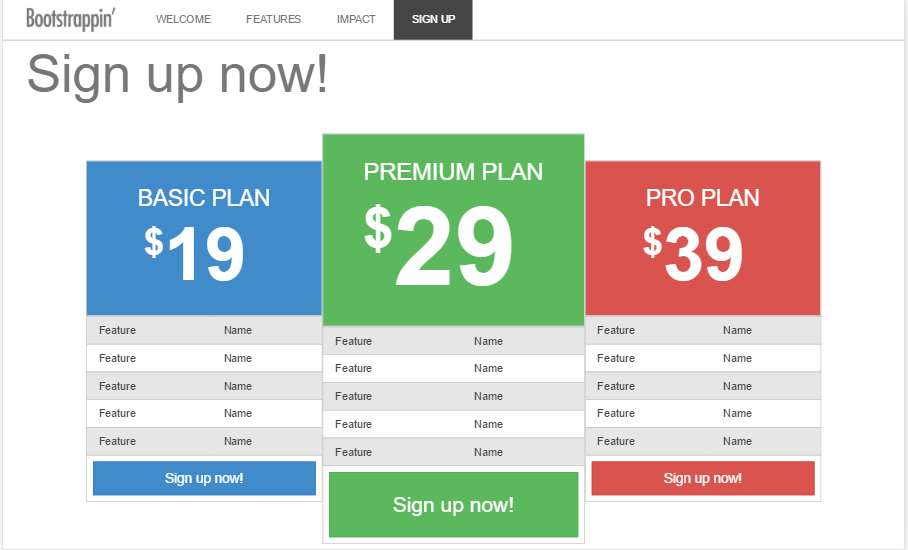Select the $29 price
908x550 pixels.
pyautogui.click(x=440, y=247)
